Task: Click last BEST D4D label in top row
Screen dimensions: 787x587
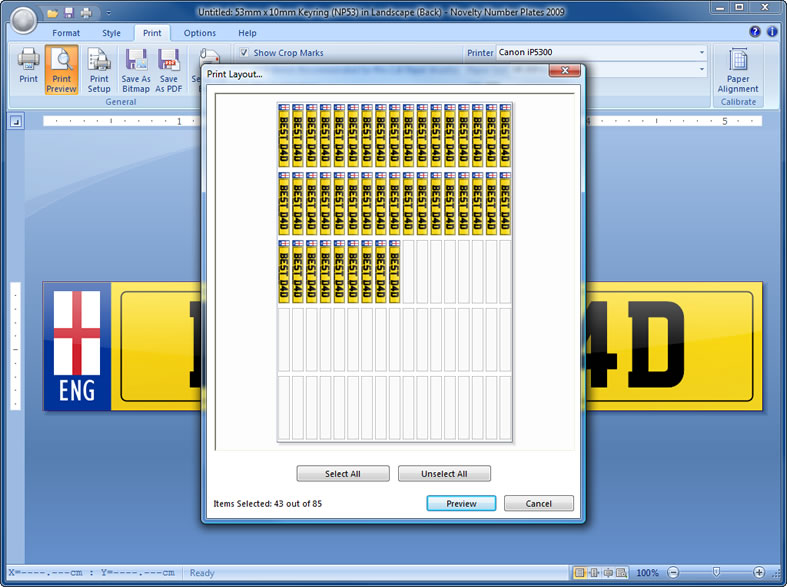Action: point(505,135)
